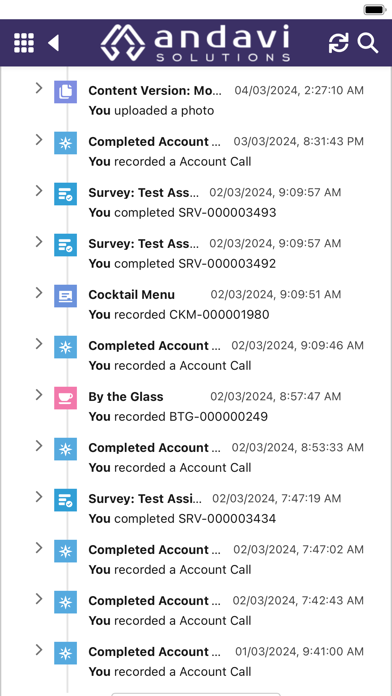
Task: Expand the Cocktail Menu entry
Action: (x=39, y=293)
